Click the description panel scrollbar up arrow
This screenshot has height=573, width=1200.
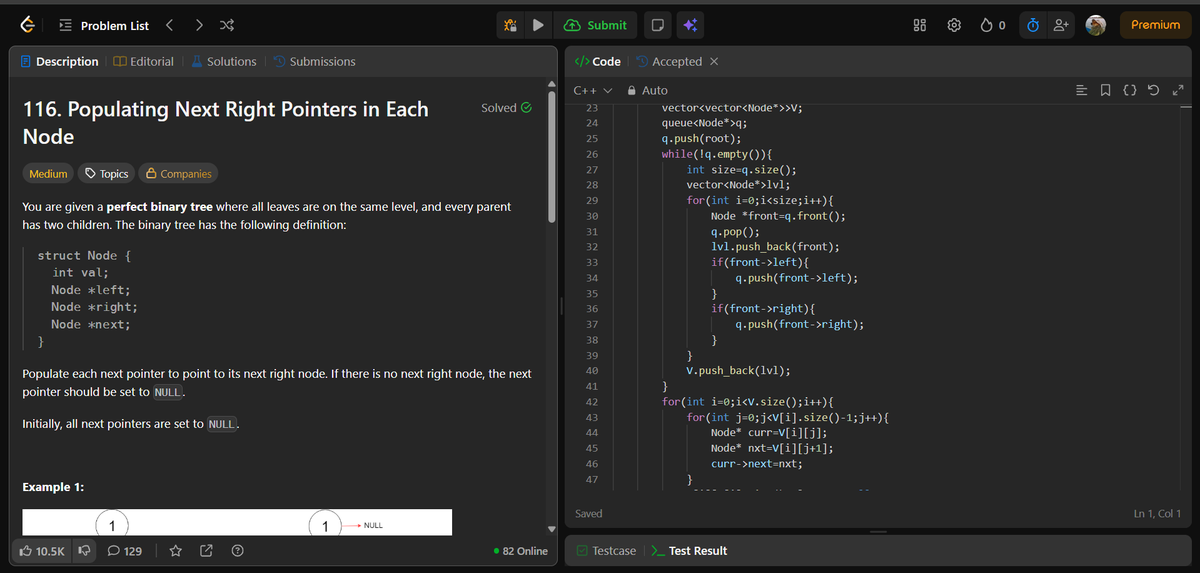pyautogui.click(x=550, y=83)
